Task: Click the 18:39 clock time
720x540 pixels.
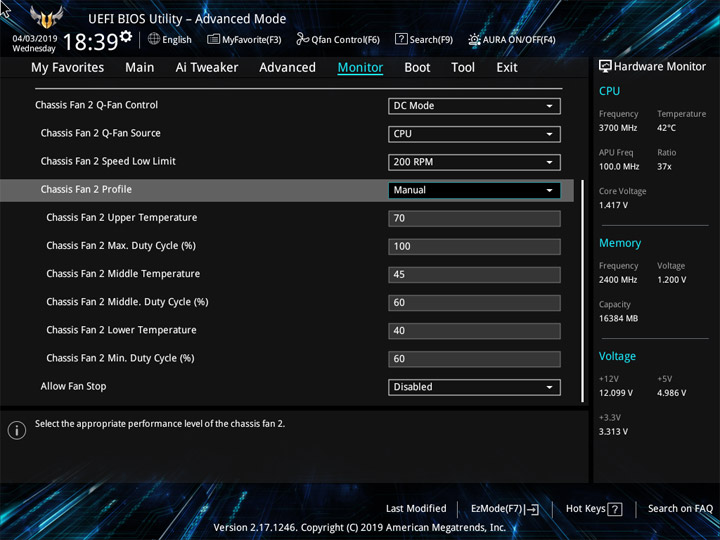Action: click(x=90, y=42)
